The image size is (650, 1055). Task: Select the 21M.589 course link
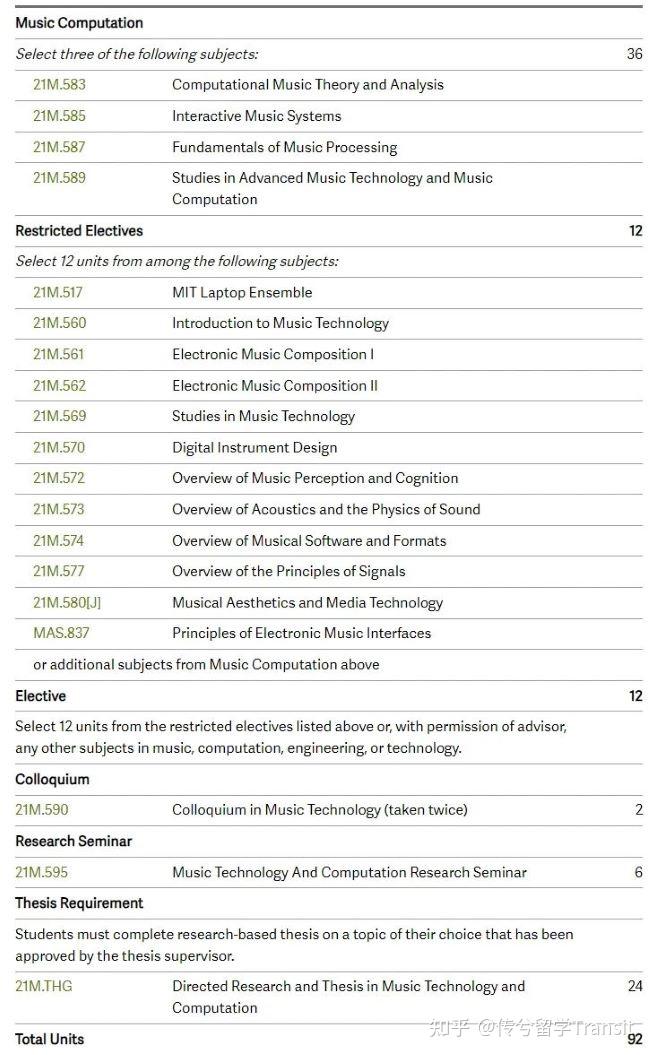59,178
